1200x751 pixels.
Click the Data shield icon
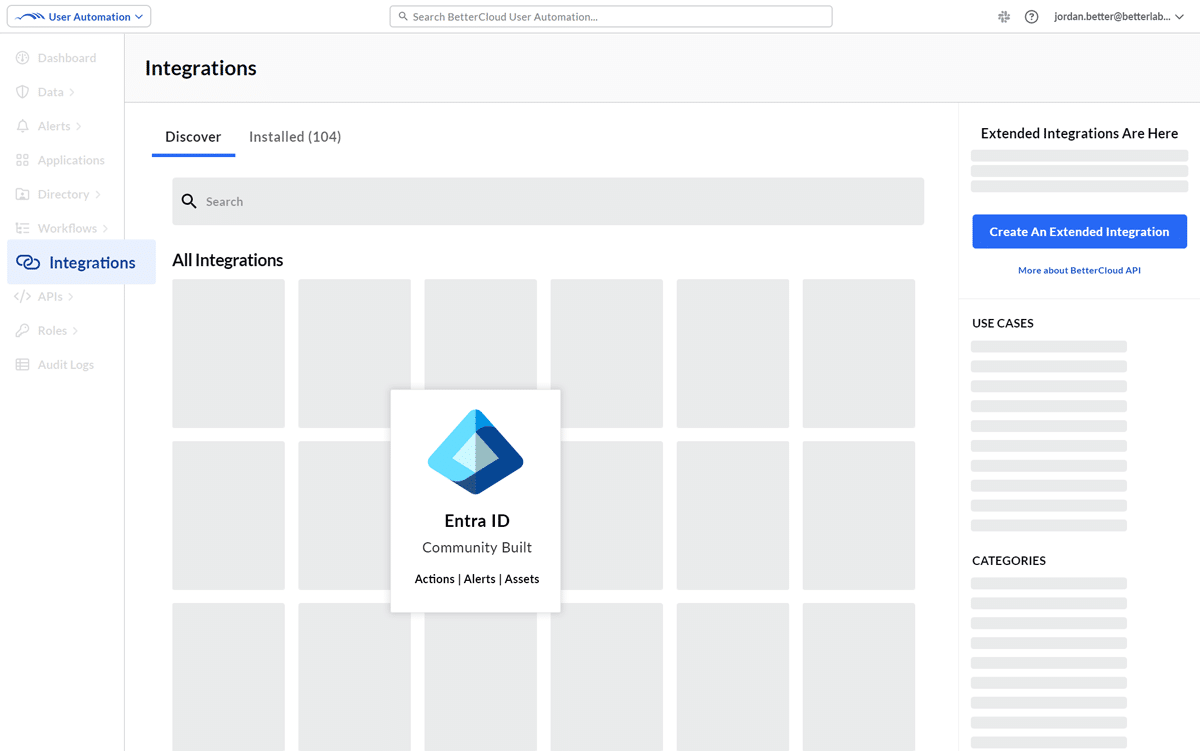tap(22, 92)
